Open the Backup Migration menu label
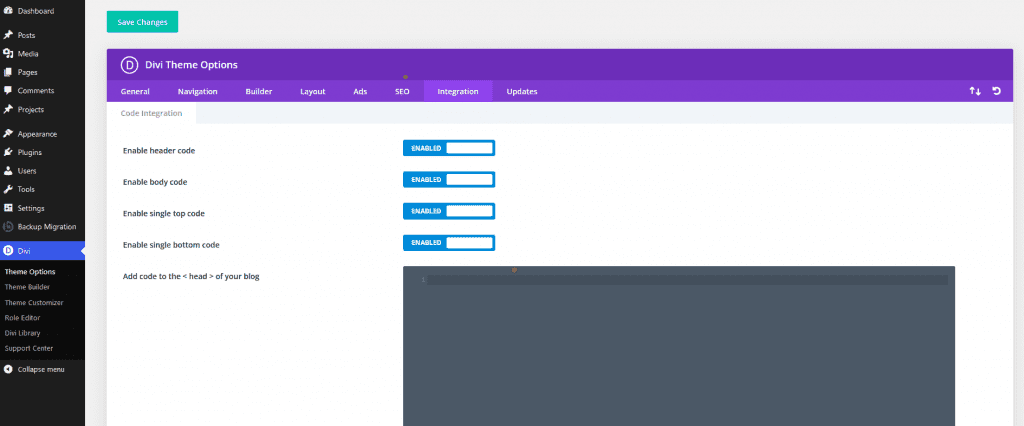 (x=47, y=227)
